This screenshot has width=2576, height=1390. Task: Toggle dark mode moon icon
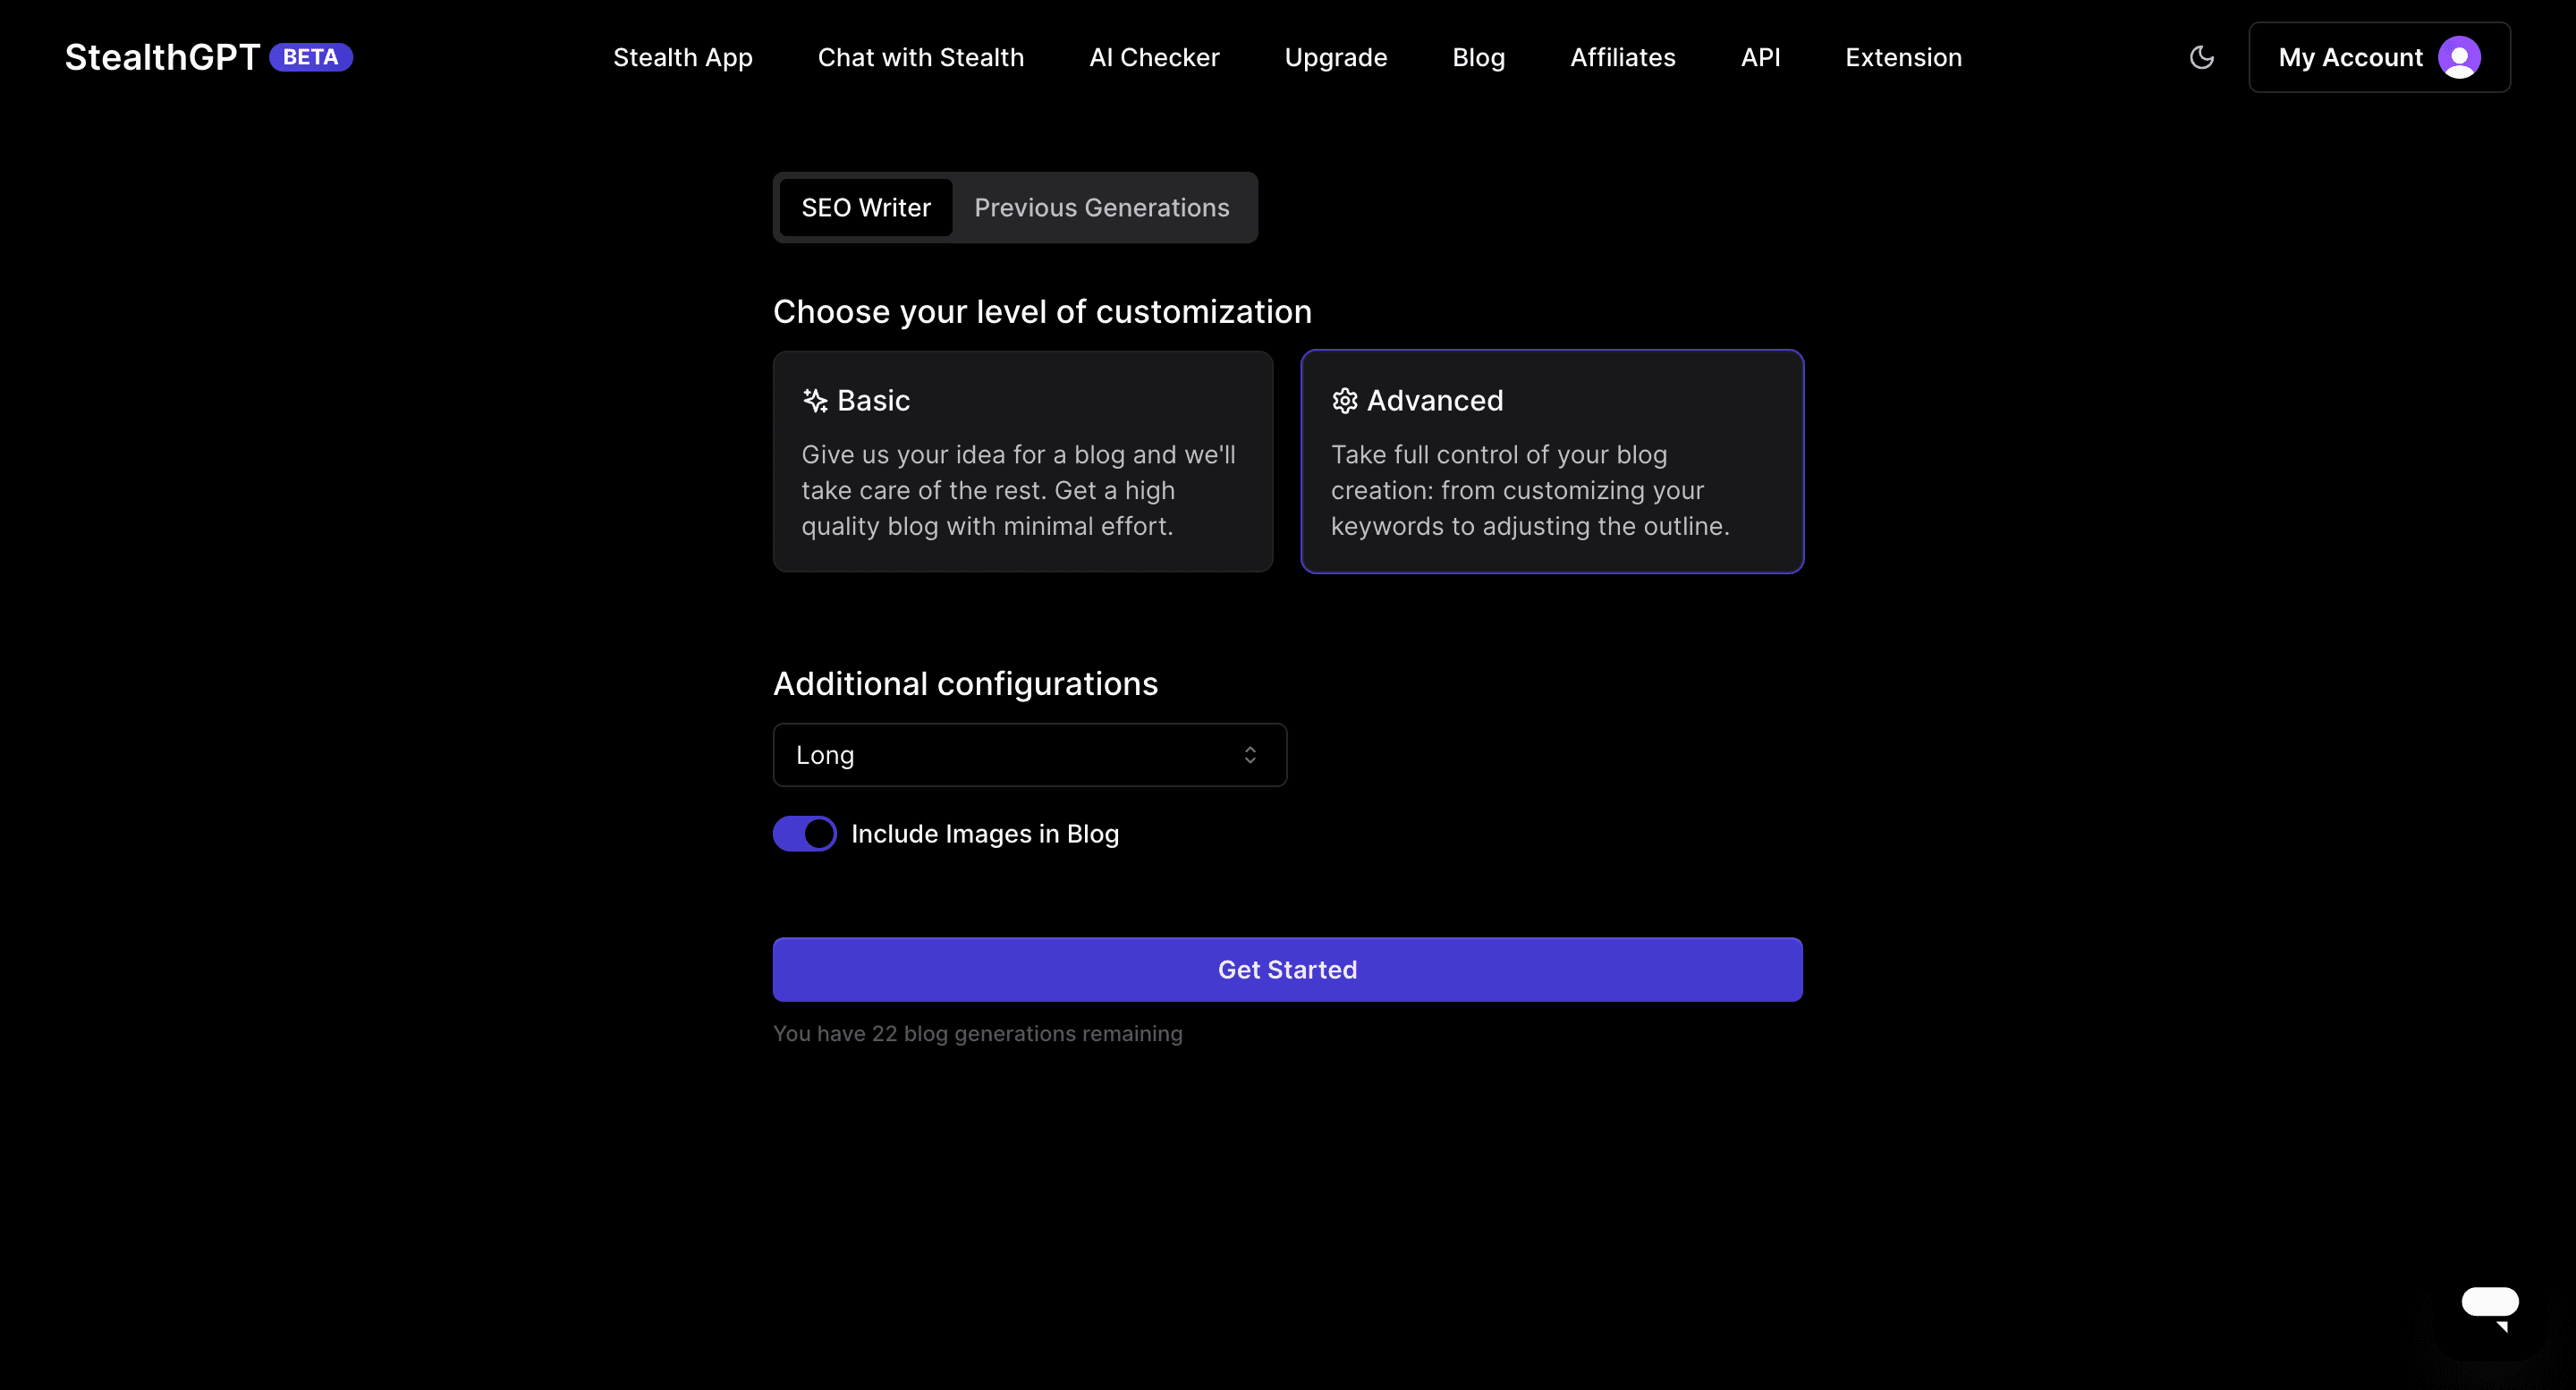(x=2201, y=57)
